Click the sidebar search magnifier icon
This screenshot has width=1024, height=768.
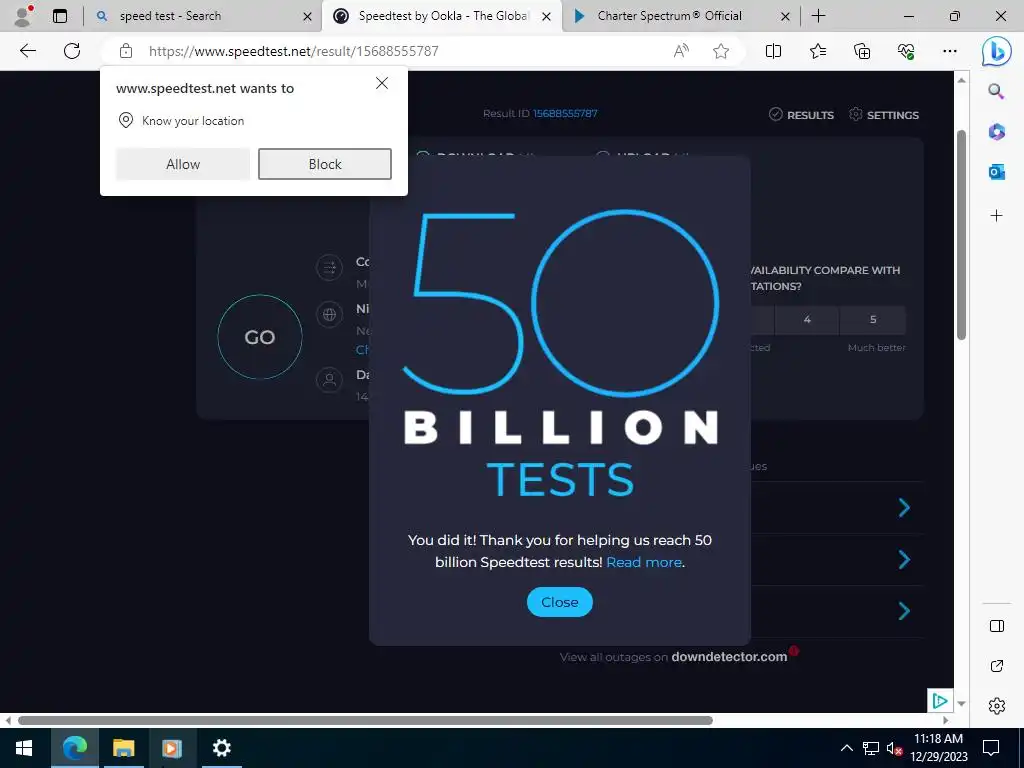tap(997, 91)
